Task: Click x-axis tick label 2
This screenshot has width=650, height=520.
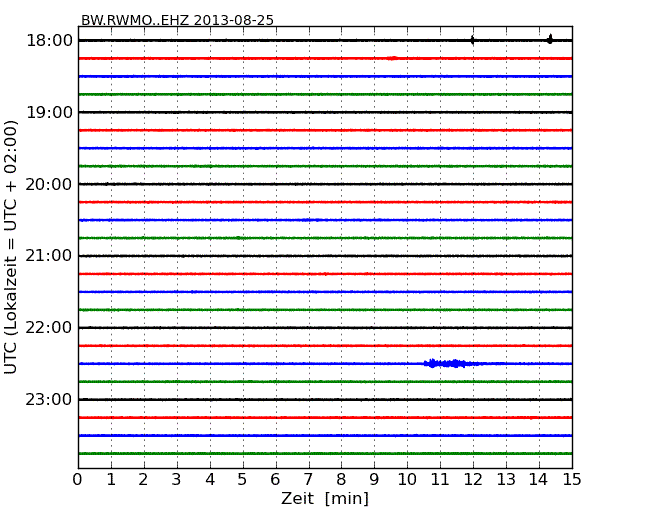Action: point(143,480)
